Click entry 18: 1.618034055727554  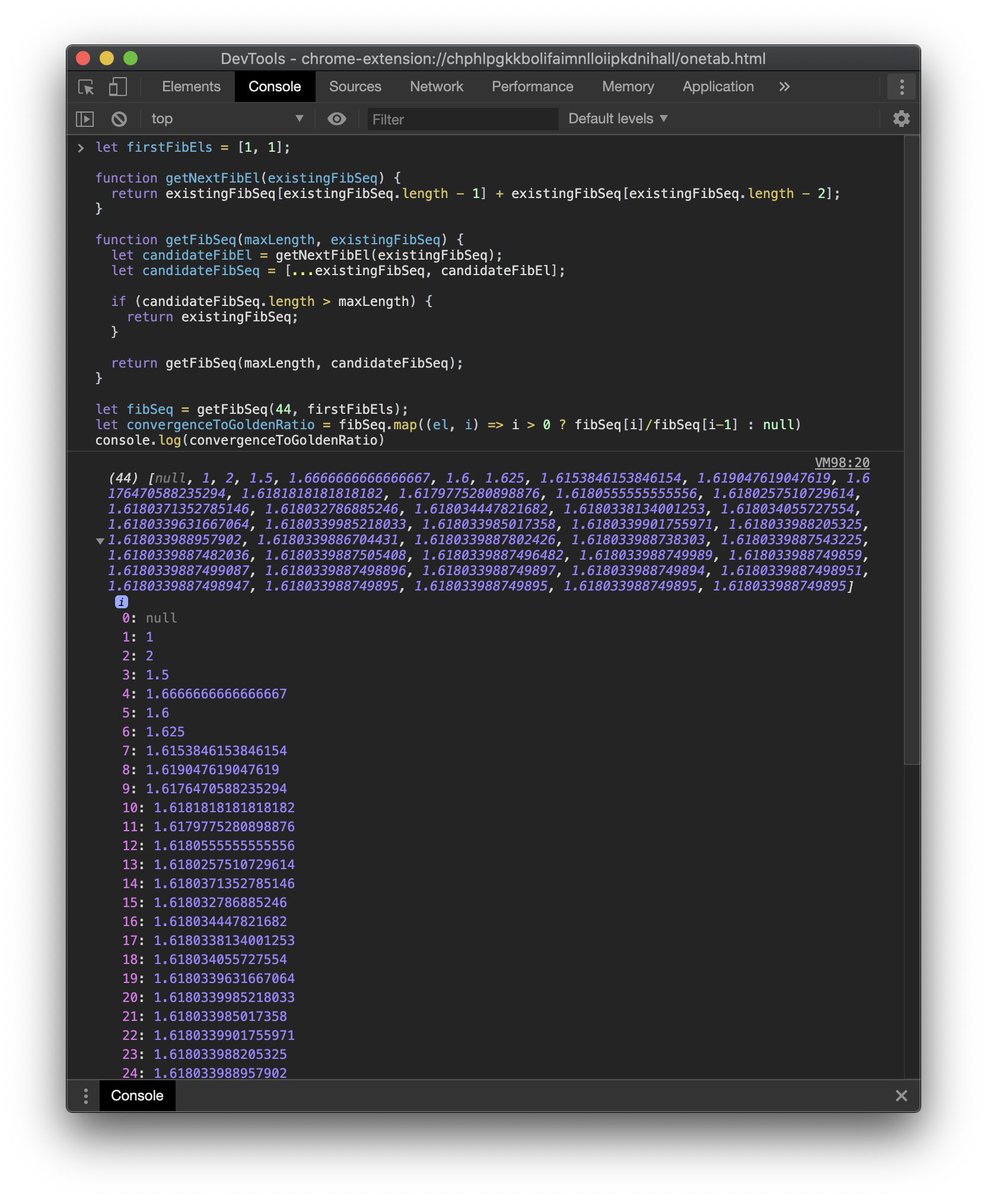point(204,959)
